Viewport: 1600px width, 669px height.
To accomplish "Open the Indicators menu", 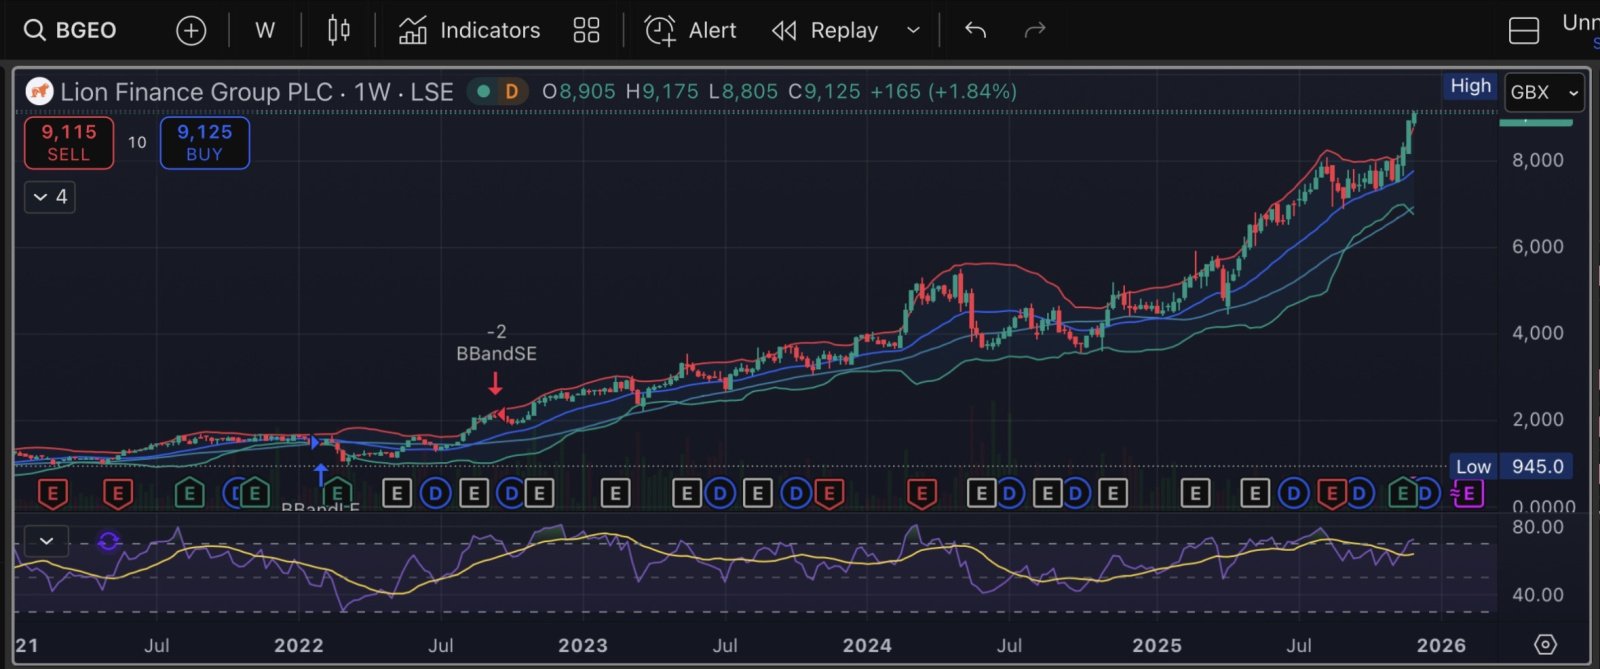I will point(470,30).
